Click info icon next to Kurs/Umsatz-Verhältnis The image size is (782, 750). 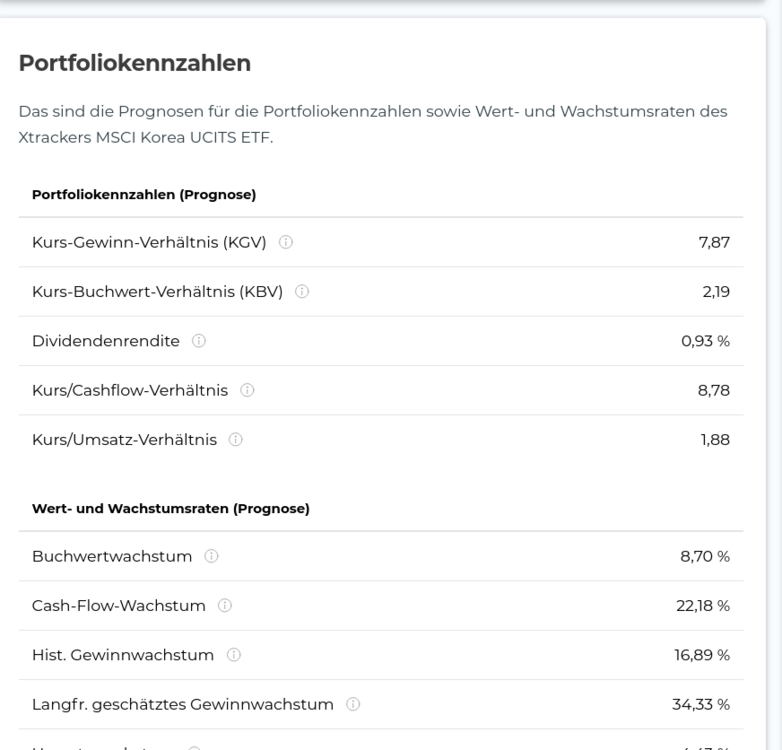pos(235,440)
